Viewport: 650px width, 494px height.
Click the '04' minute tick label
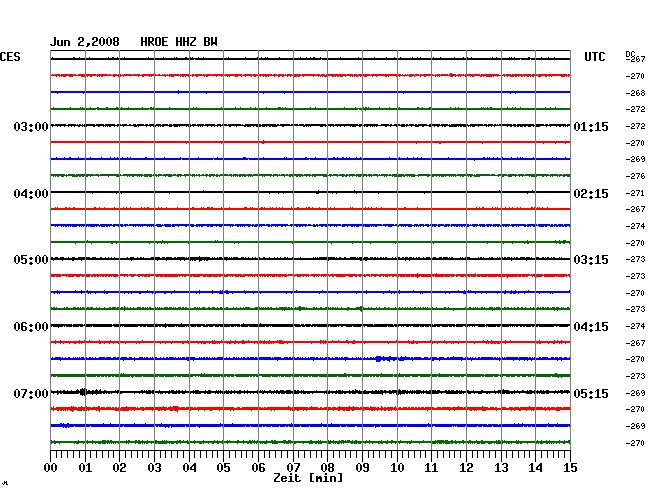(189, 468)
